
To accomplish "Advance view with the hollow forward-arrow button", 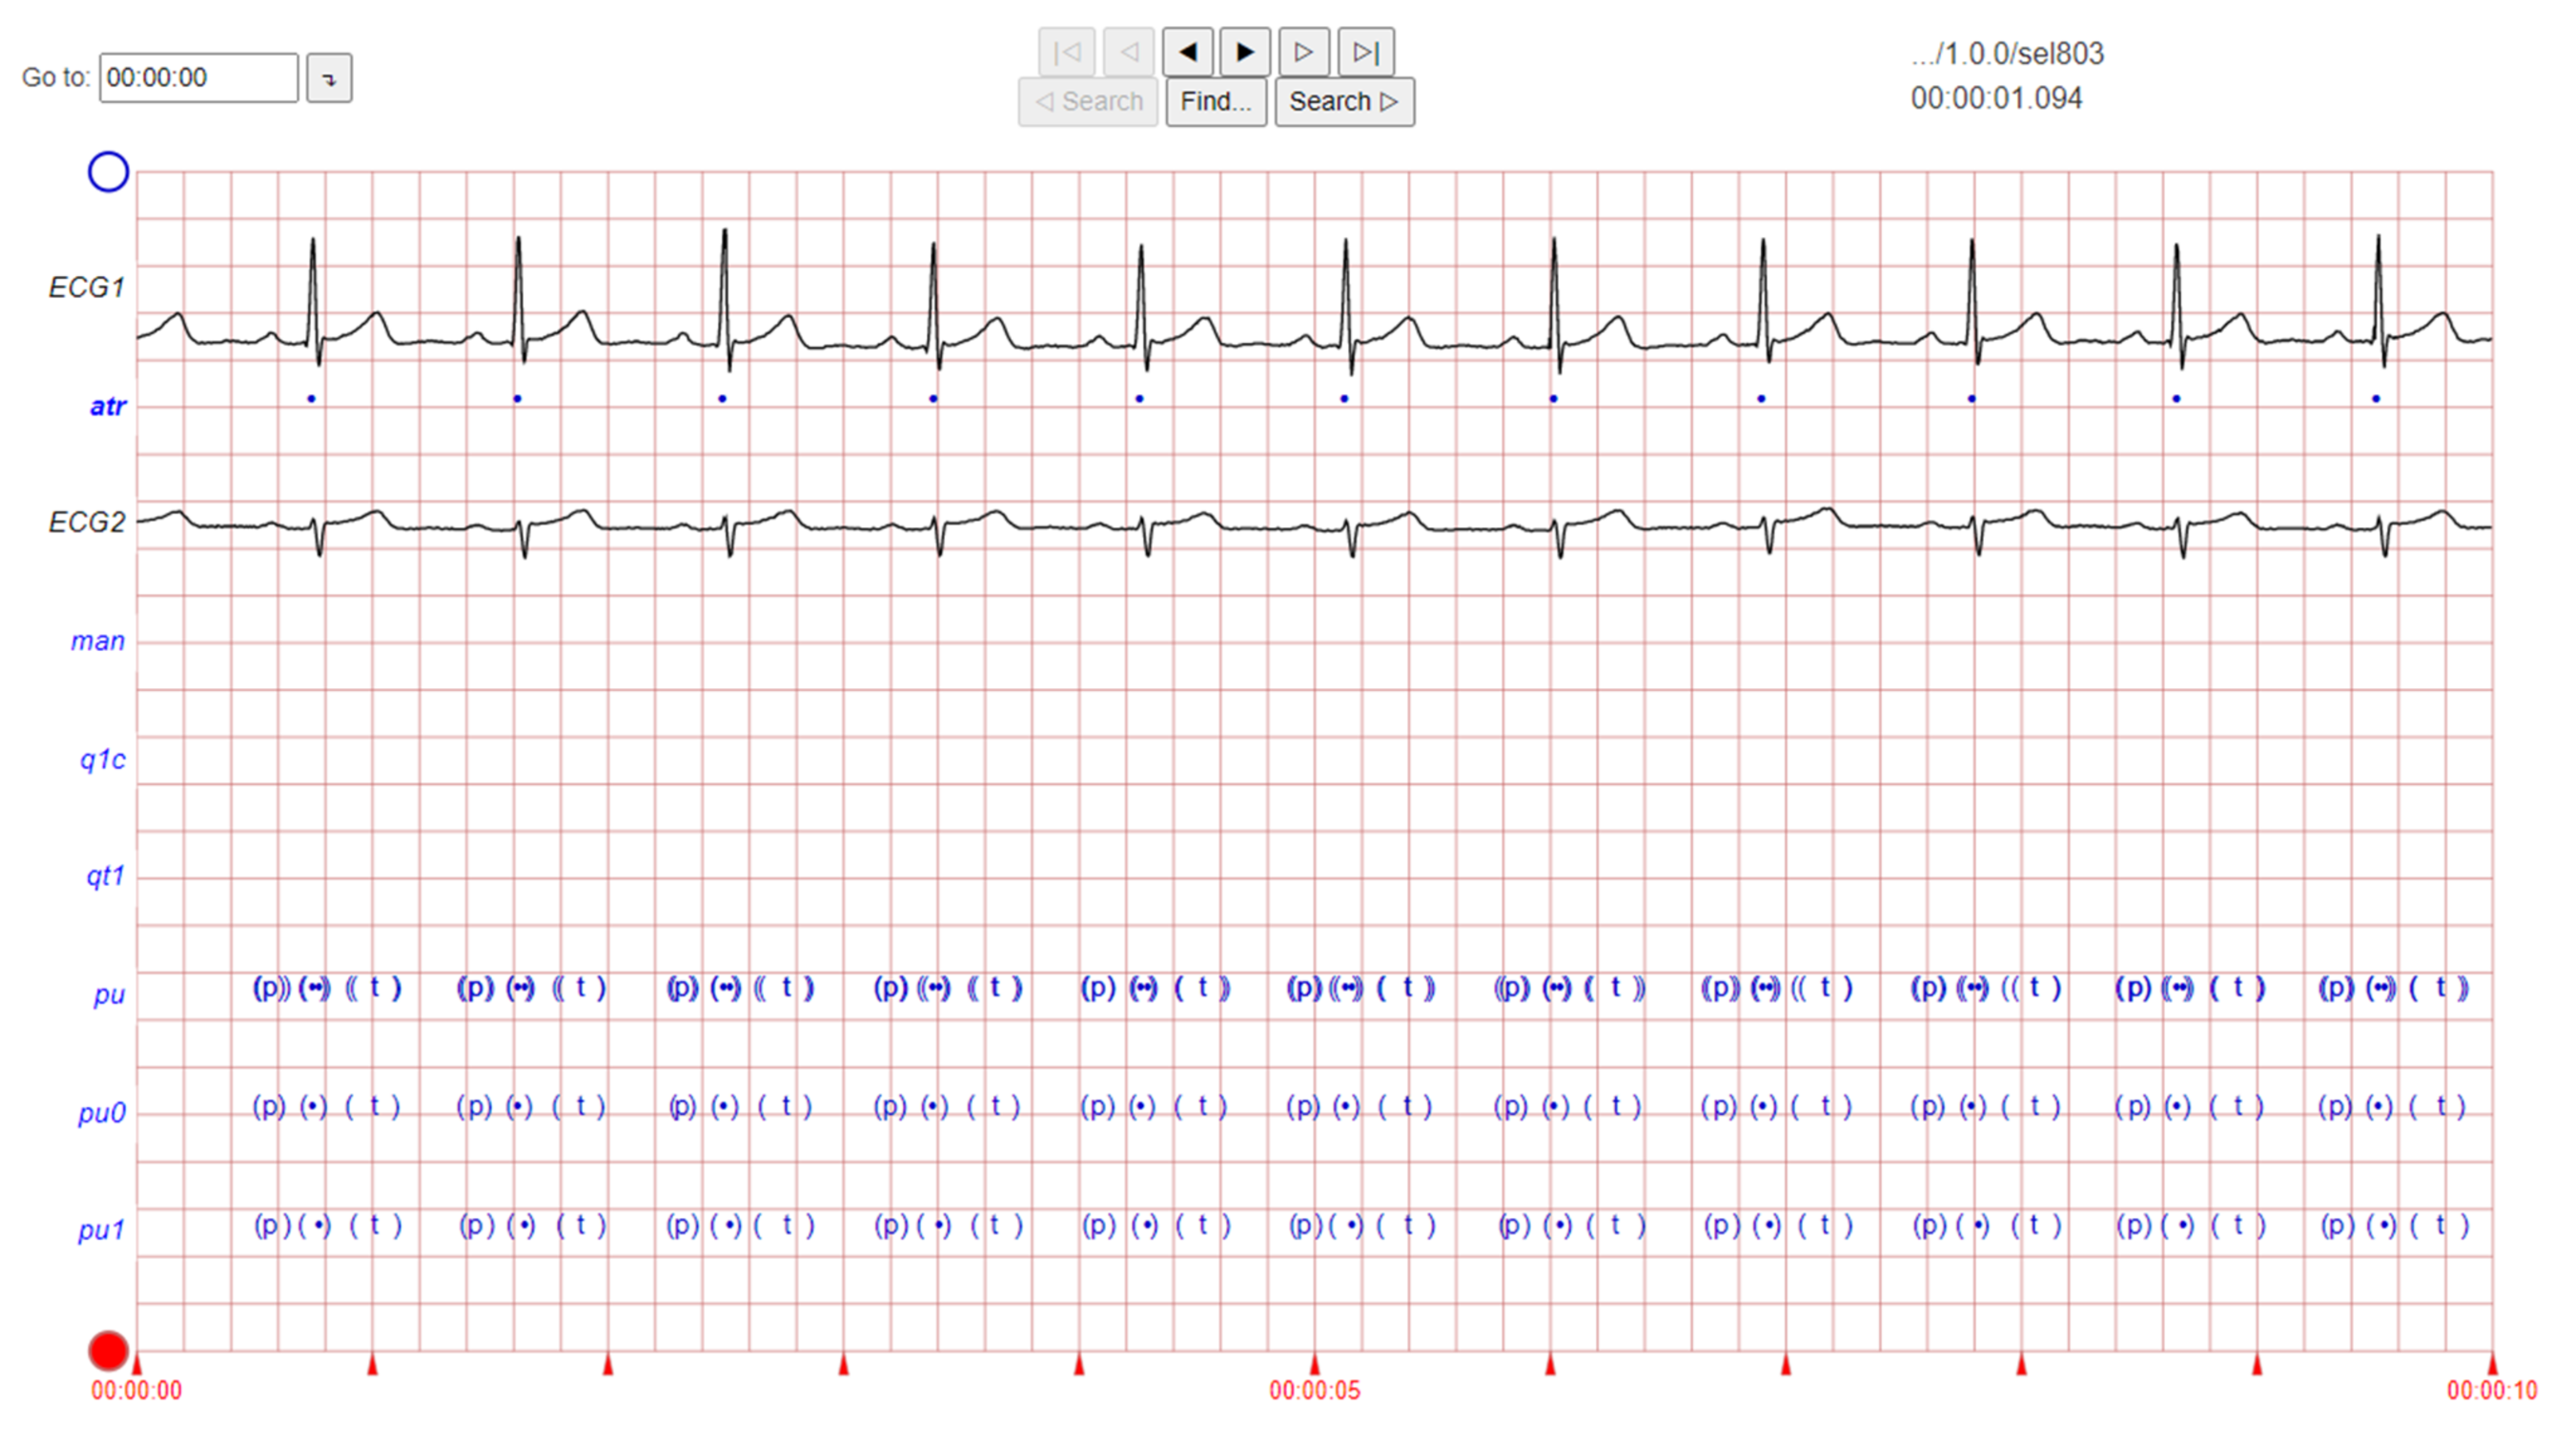I will 1303,51.
